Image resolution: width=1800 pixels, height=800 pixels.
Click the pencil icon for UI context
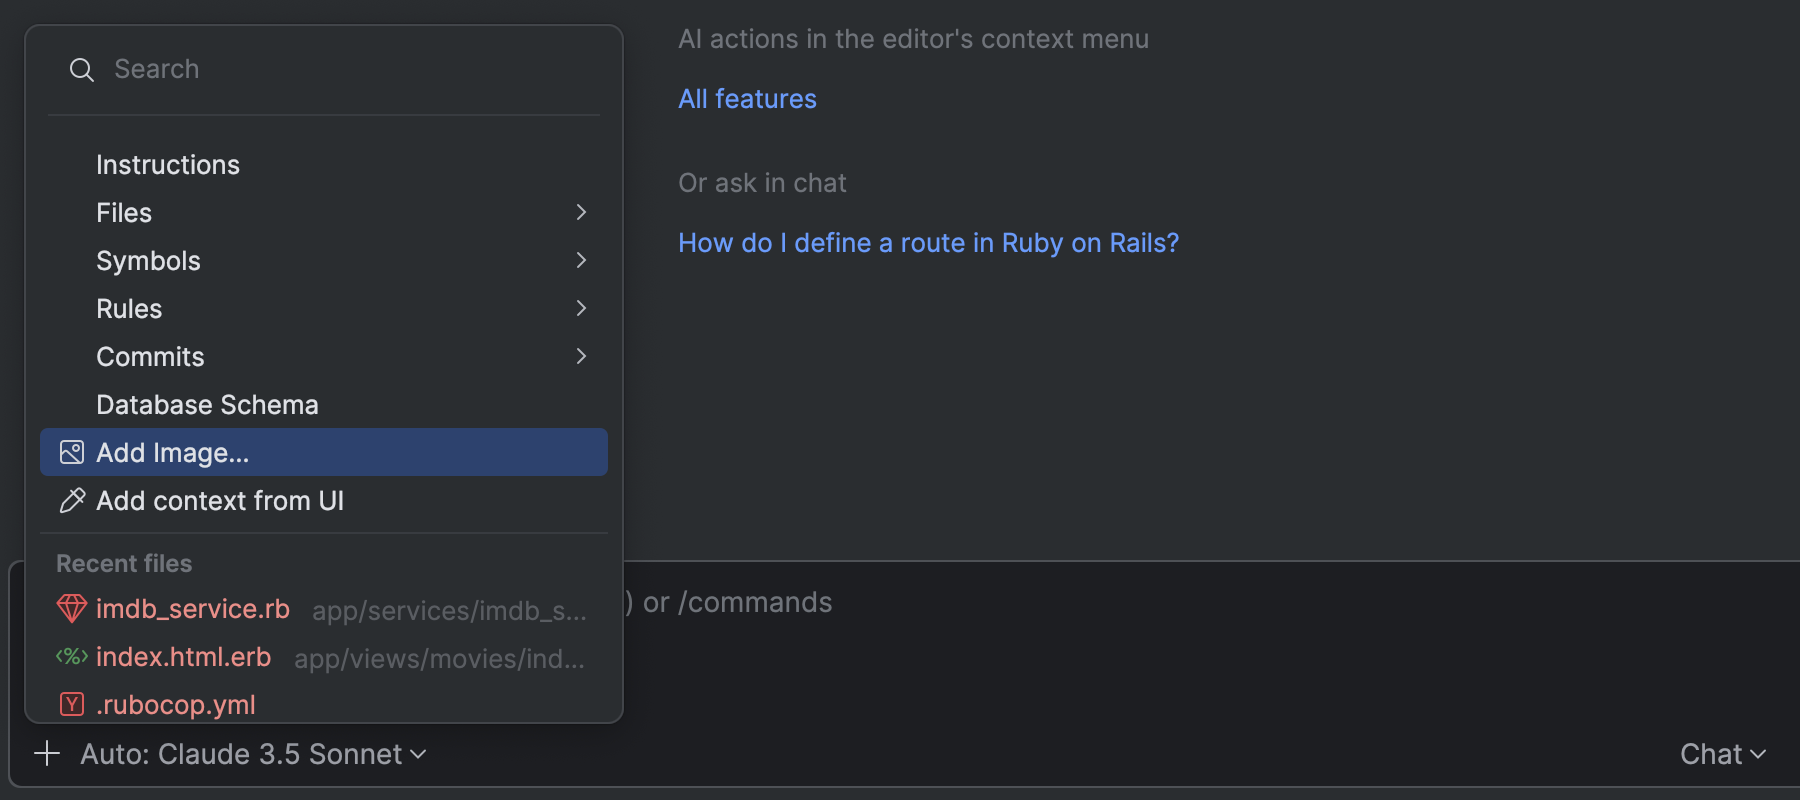pyautogui.click(x=72, y=501)
